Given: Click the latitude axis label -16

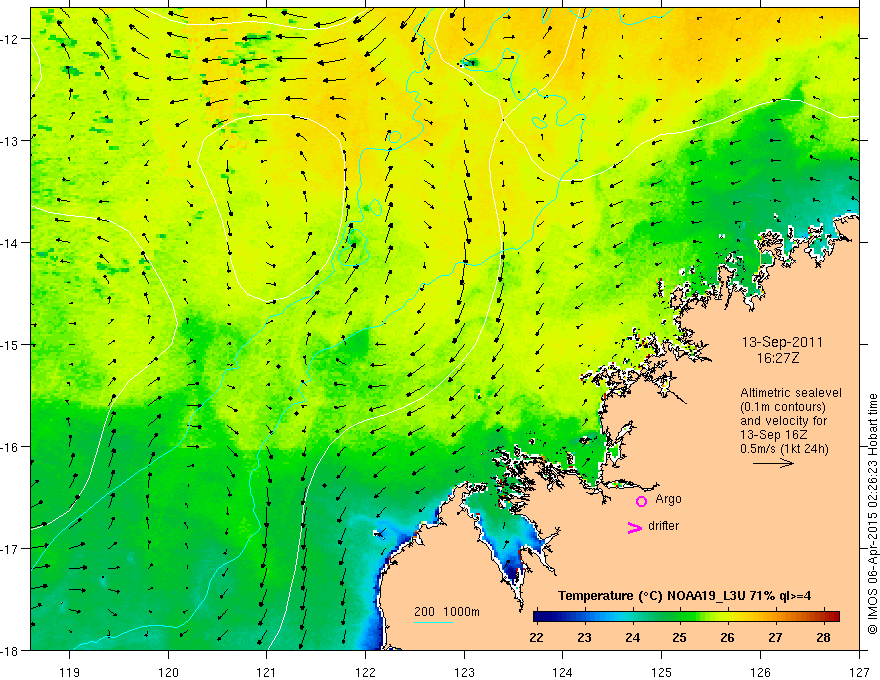Looking at the screenshot, I should pos(11,447).
